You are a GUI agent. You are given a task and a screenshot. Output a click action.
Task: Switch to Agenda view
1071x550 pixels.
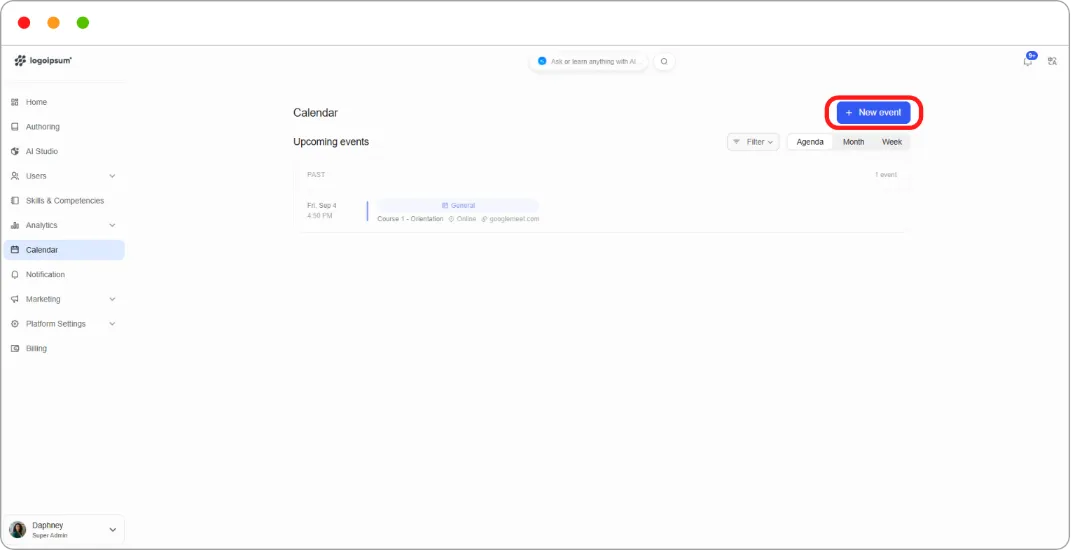(x=810, y=142)
